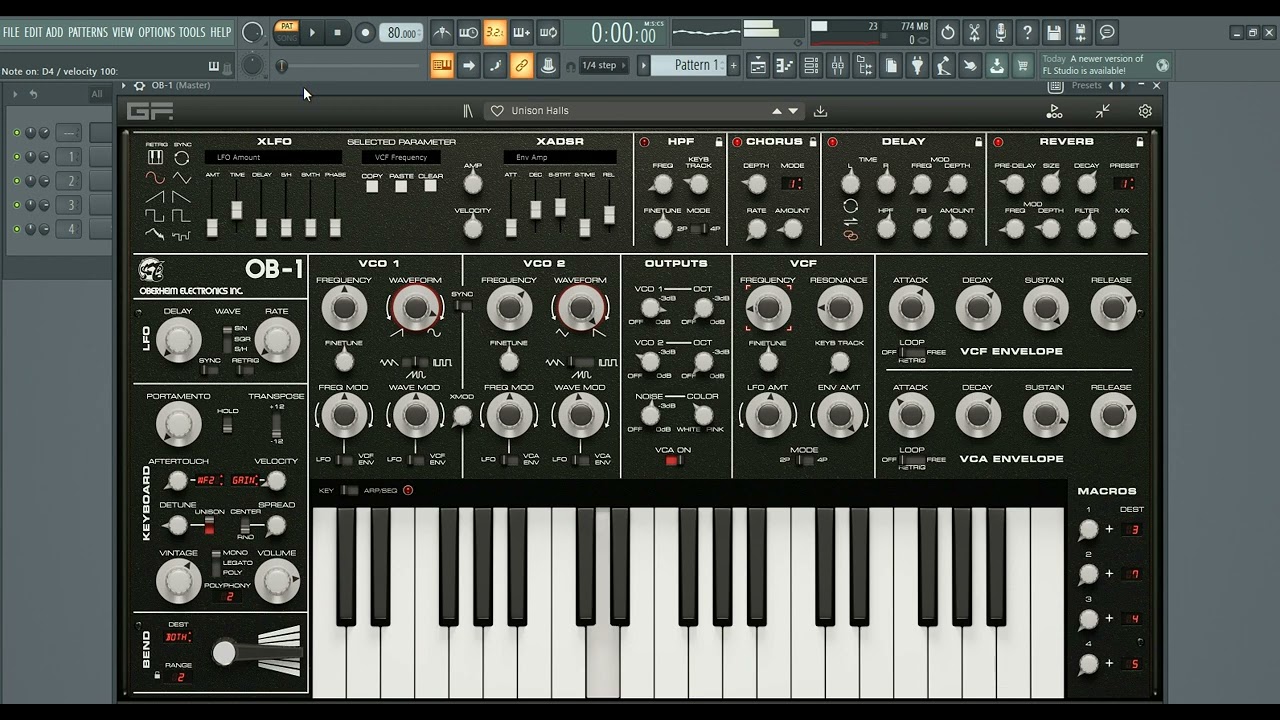Viewport: 1280px width, 720px height.
Task: Toggle the metronome icon
Action: point(442,33)
